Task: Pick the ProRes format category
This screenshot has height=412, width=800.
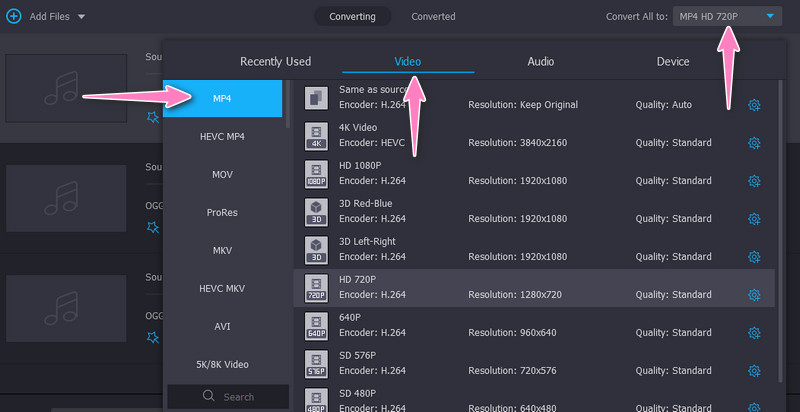Action: 222,212
